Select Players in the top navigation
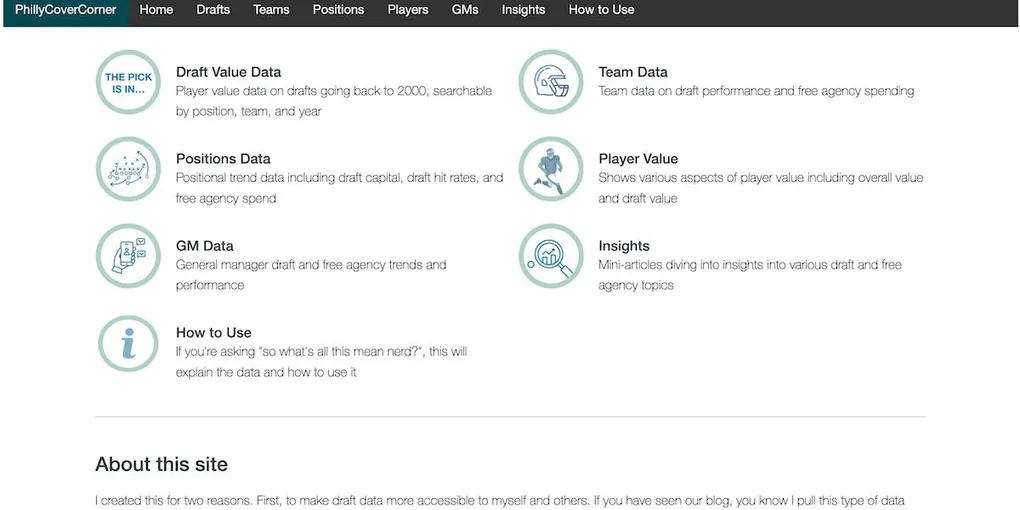 click(408, 10)
